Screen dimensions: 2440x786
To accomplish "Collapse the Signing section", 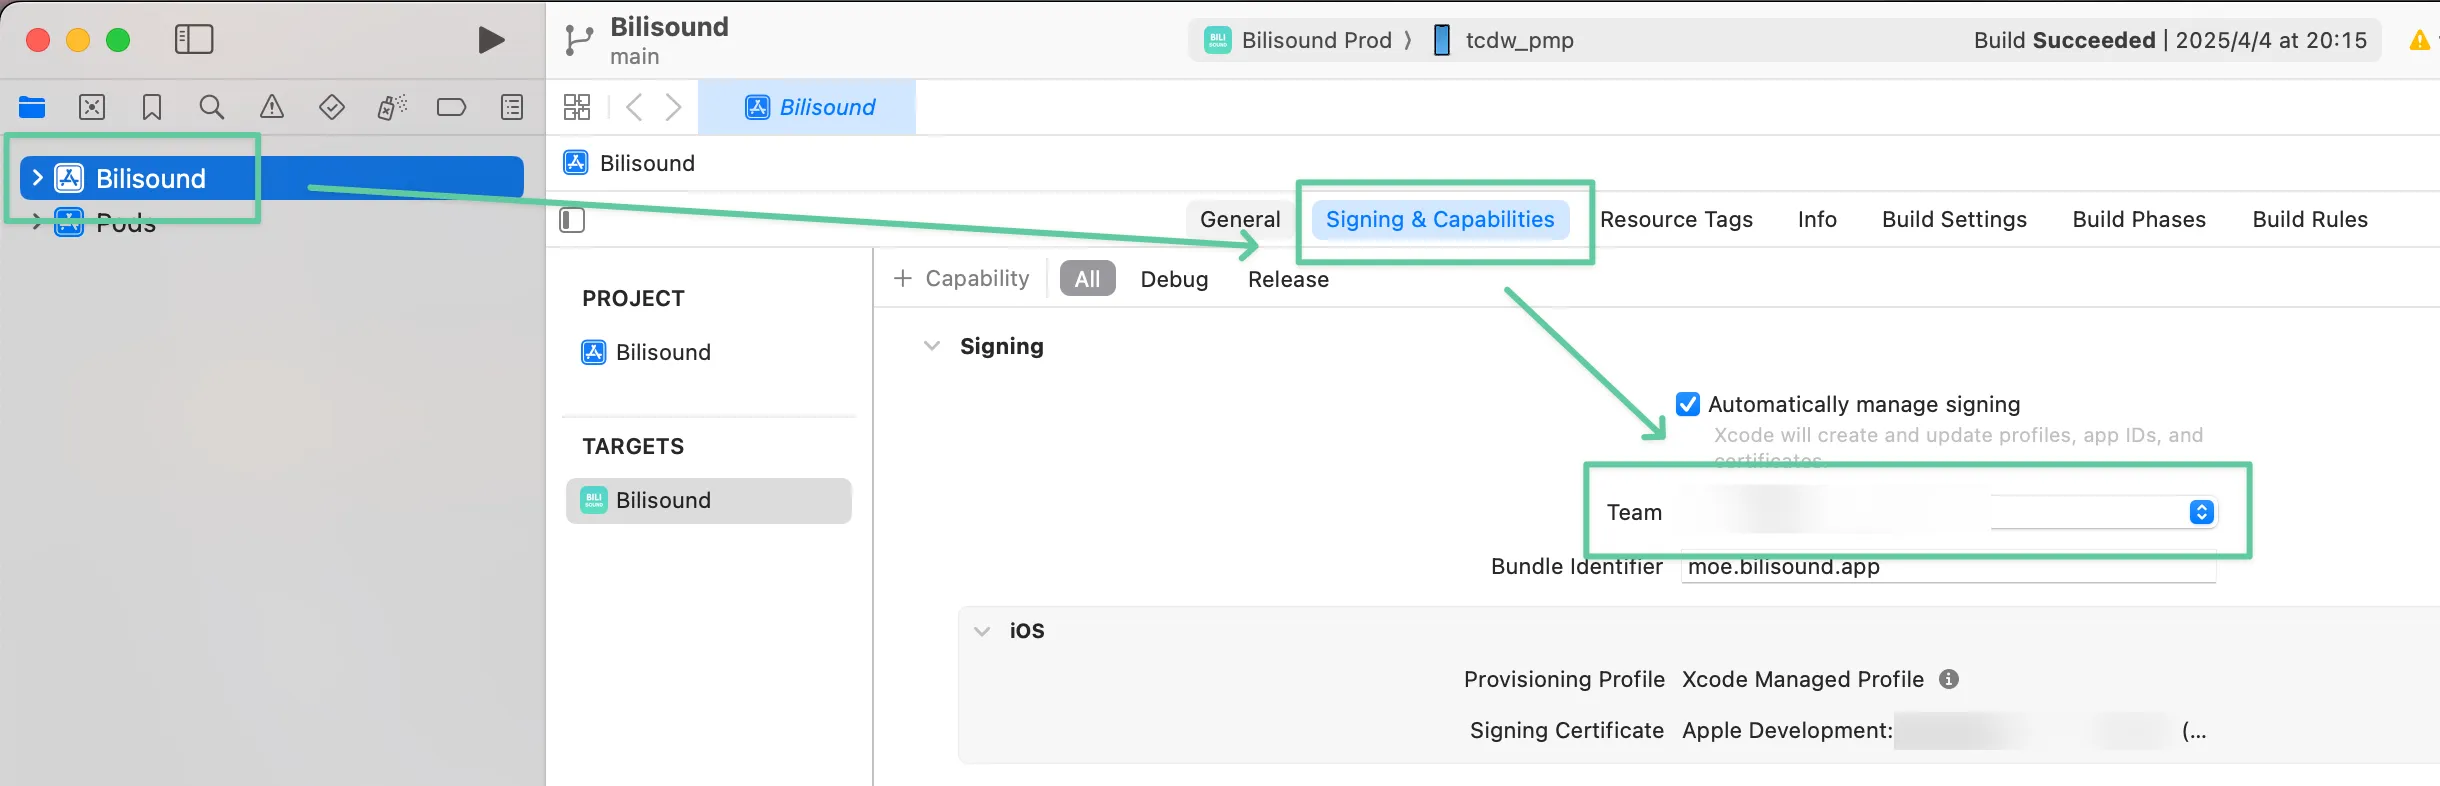I will [932, 346].
